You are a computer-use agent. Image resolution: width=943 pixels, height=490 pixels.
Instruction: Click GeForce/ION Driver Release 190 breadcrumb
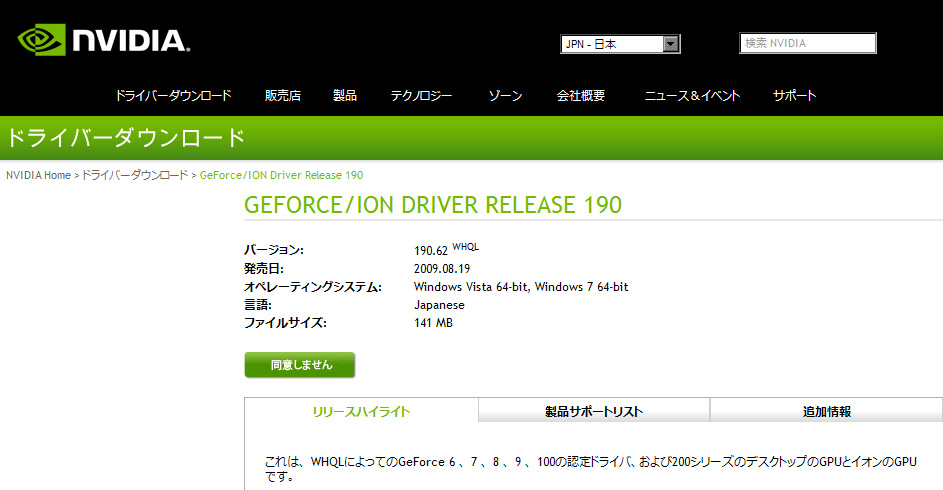point(281,175)
